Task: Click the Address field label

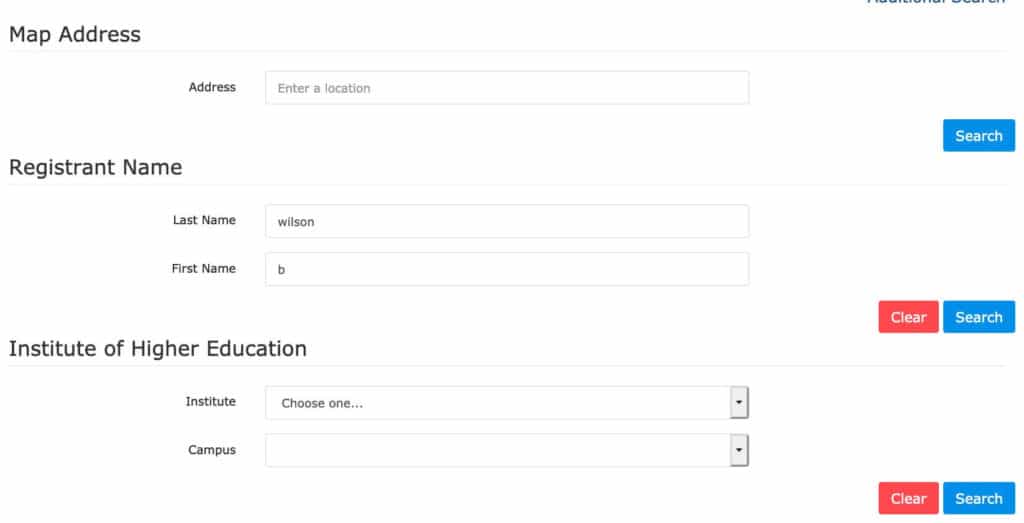Action: (x=212, y=88)
